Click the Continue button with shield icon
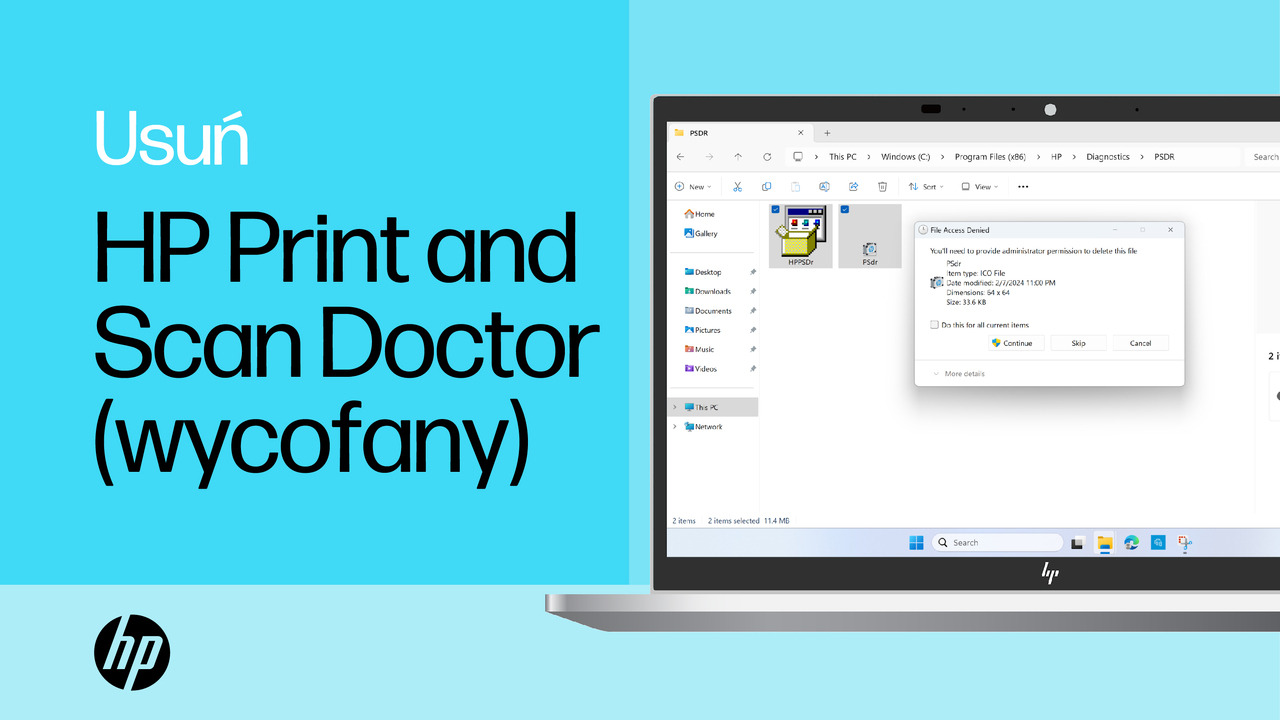This screenshot has height=720, width=1280. click(1014, 342)
